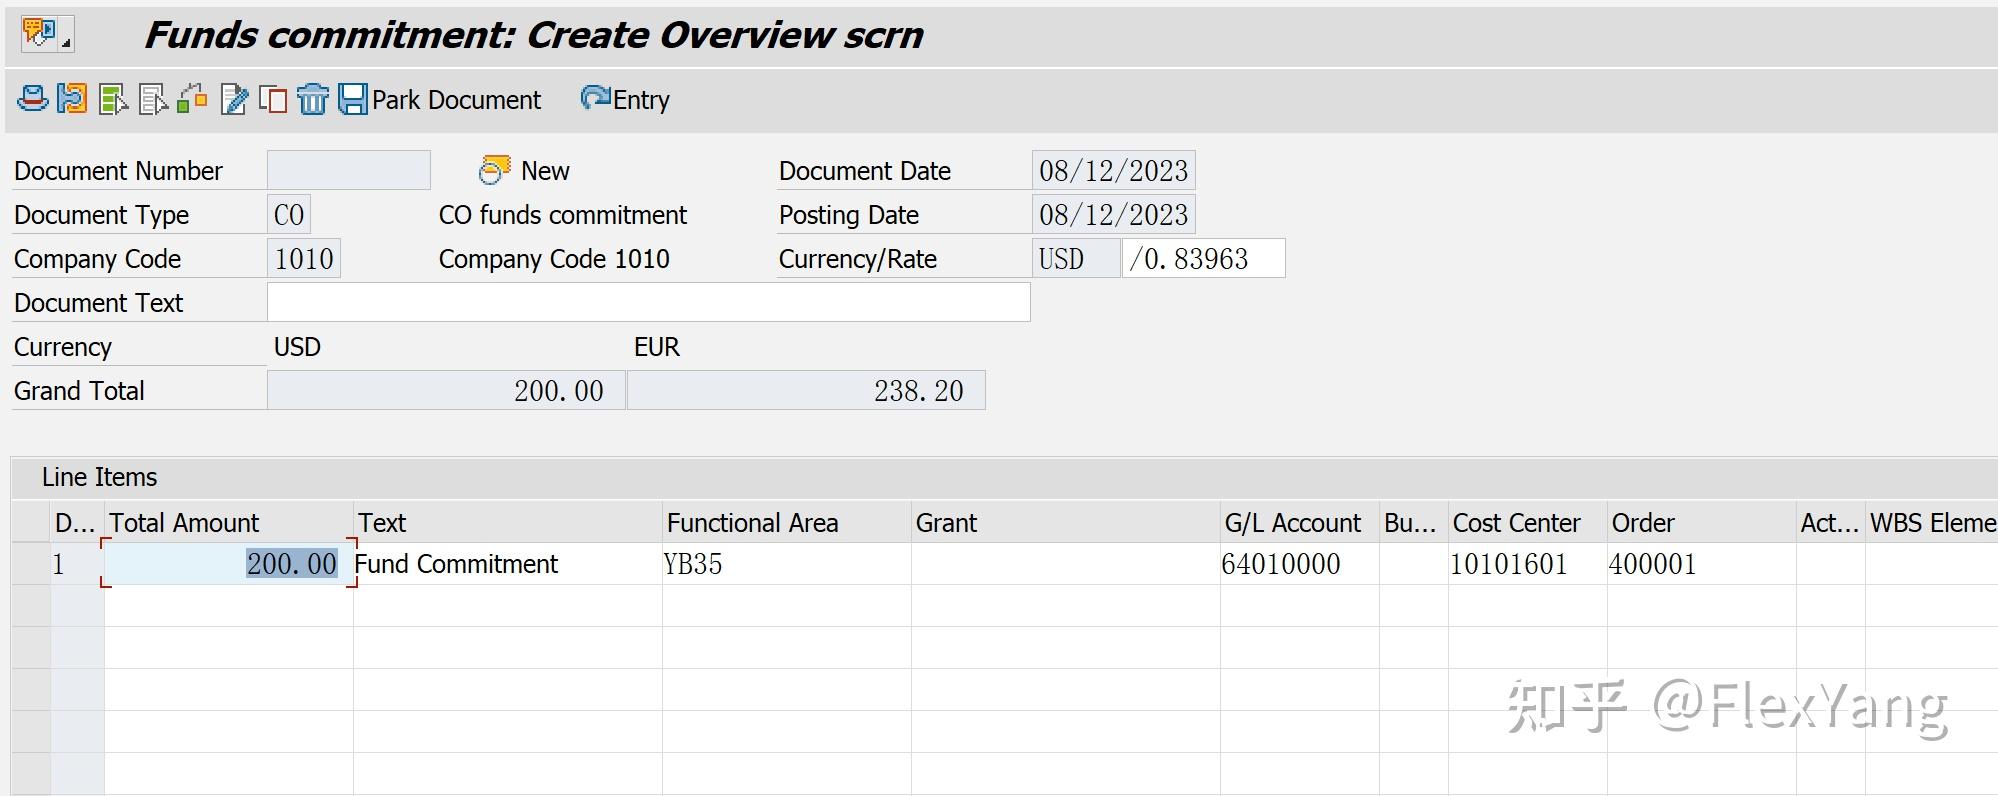Click into the Document Text field
The image size is (1998, 796).
(x=648, y=302)
